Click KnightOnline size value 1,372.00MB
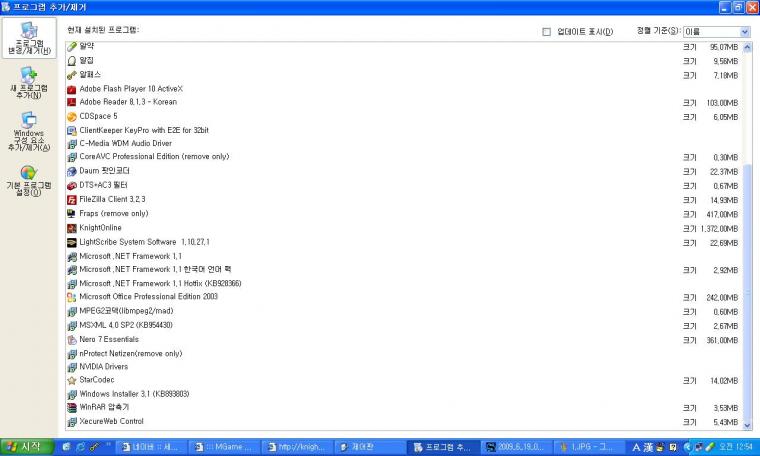Screen dimensions: 760x456 coord(719,229)
